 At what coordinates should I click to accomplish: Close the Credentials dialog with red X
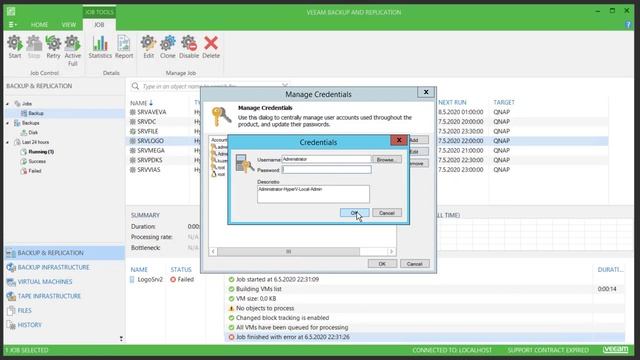click(x=399, y=140)
